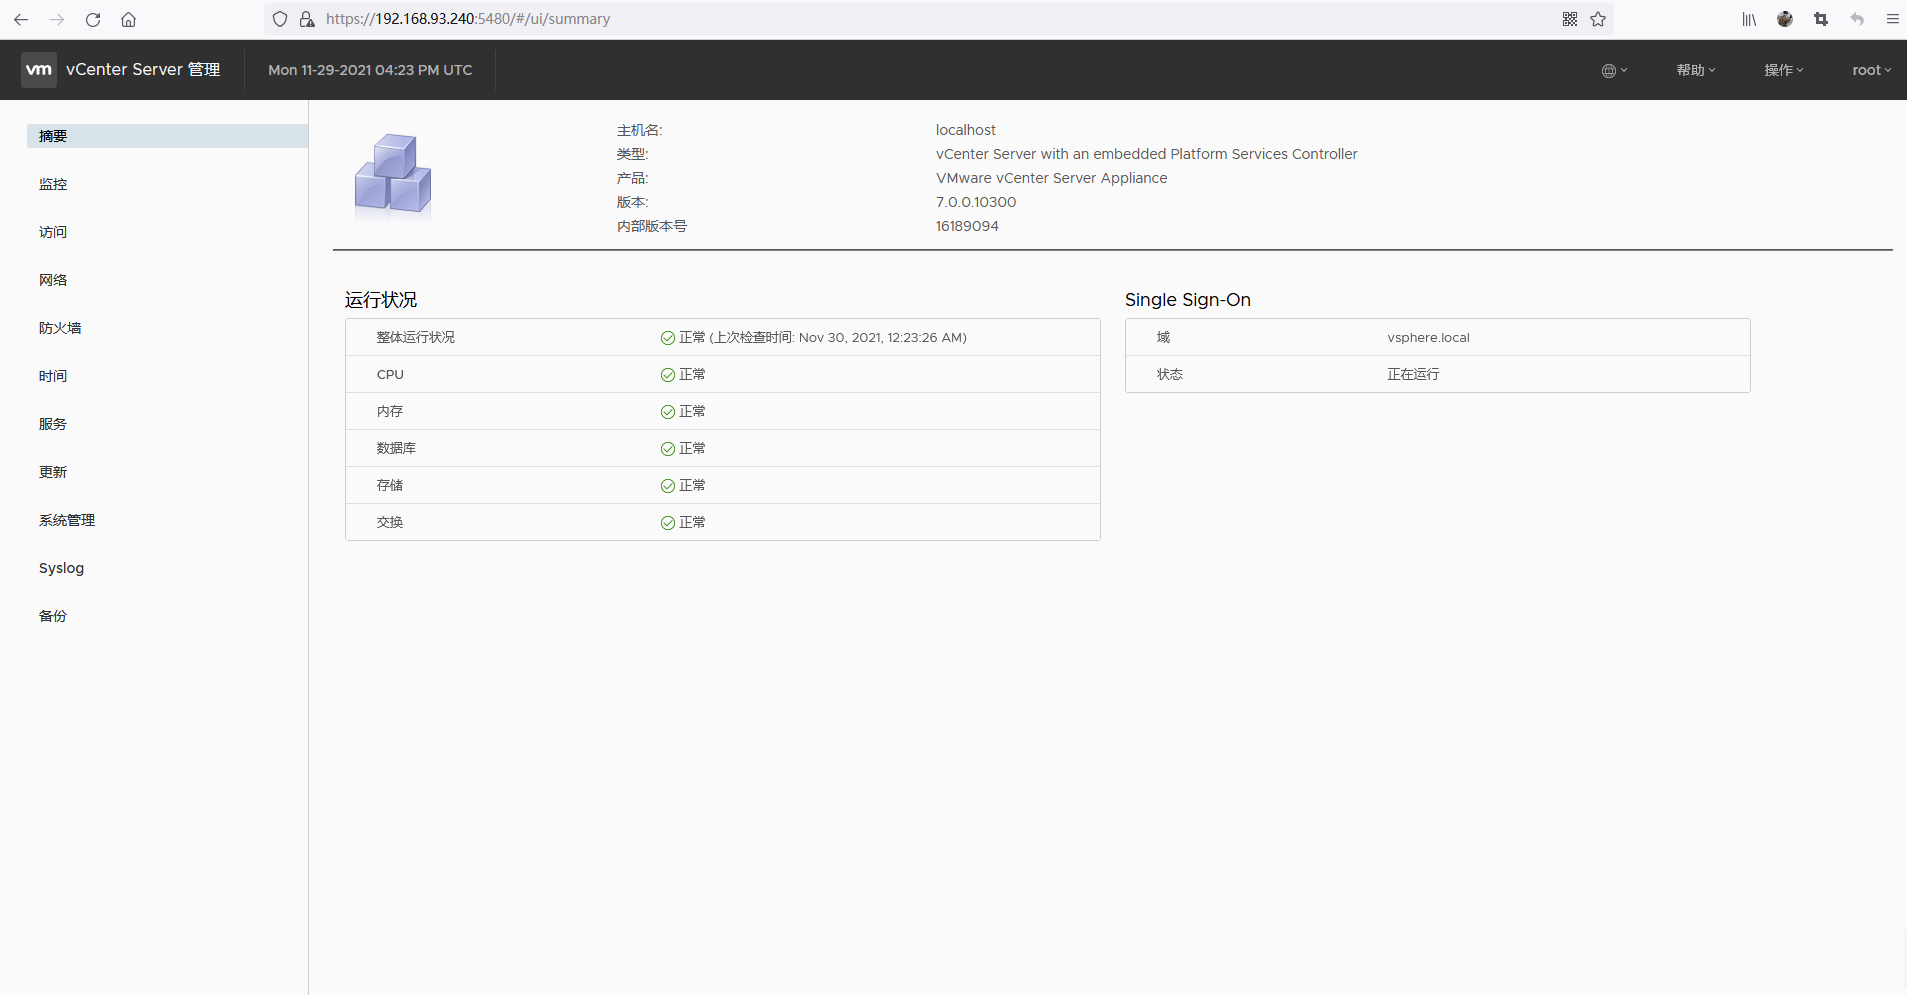Click the 运行状况 health heading

click(x=381, y=300)
